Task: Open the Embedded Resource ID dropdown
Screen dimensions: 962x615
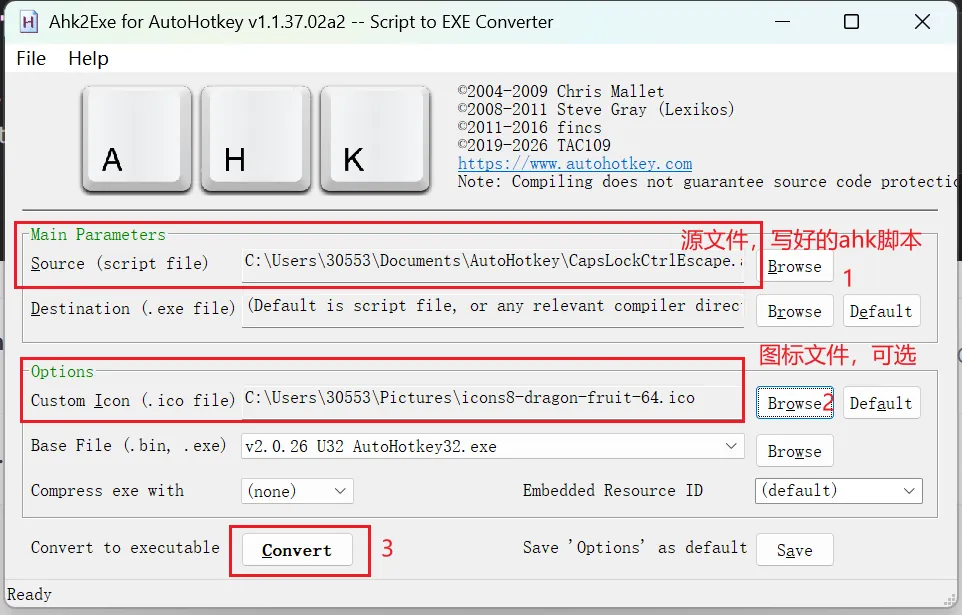Action: 839,490
